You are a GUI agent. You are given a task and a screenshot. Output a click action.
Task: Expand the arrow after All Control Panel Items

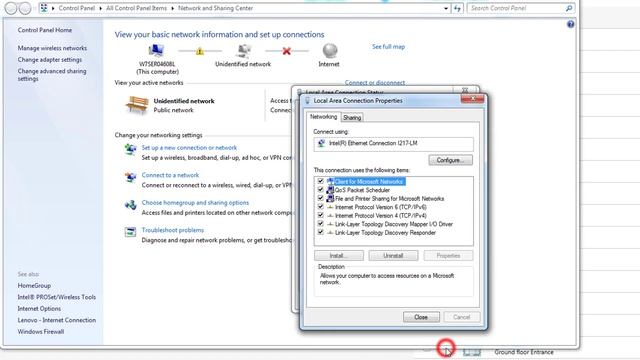point(173,8)
